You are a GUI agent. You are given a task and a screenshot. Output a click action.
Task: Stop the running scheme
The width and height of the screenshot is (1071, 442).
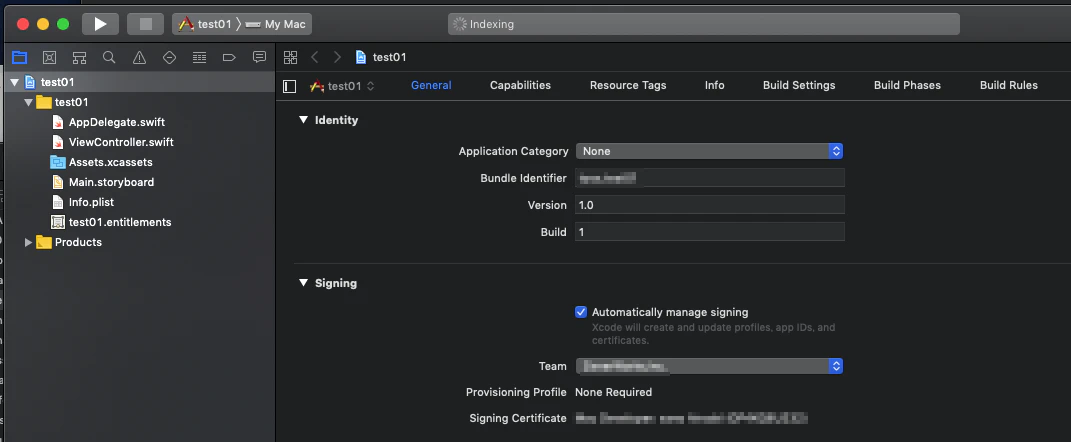click(145, 24)
